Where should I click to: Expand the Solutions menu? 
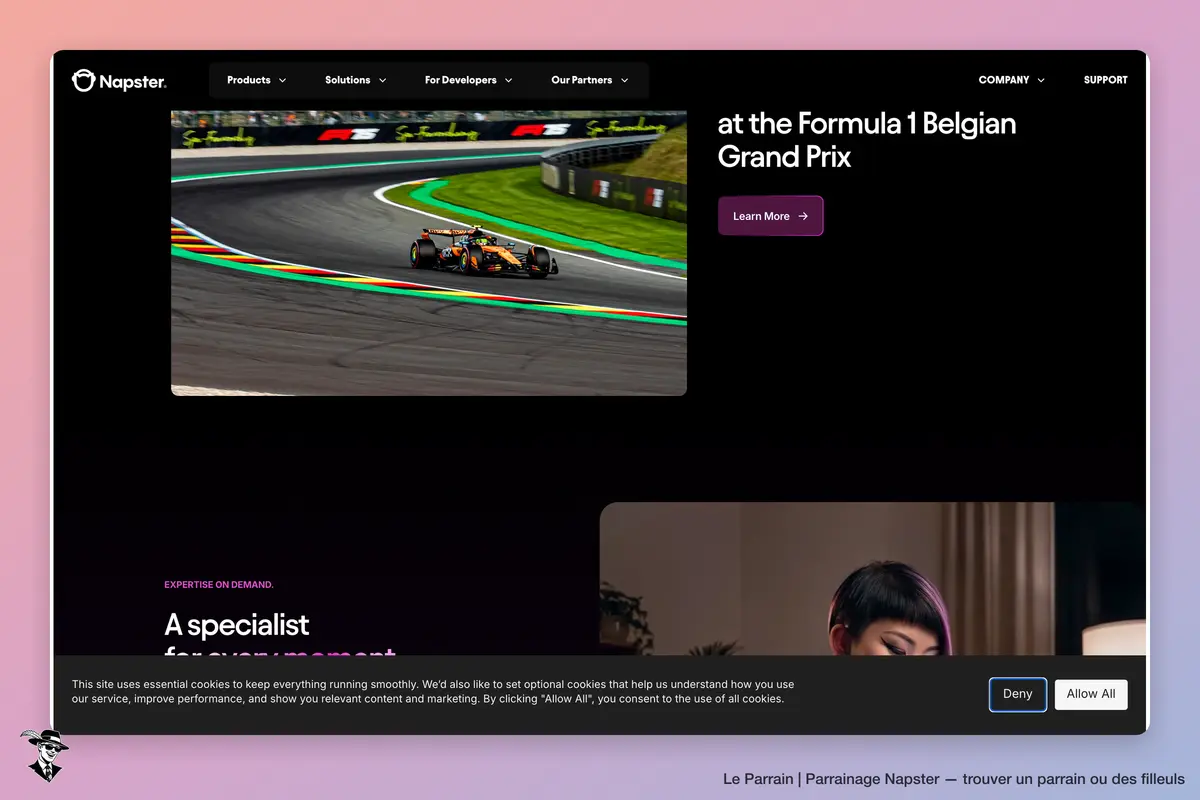(x=356, y=80)
